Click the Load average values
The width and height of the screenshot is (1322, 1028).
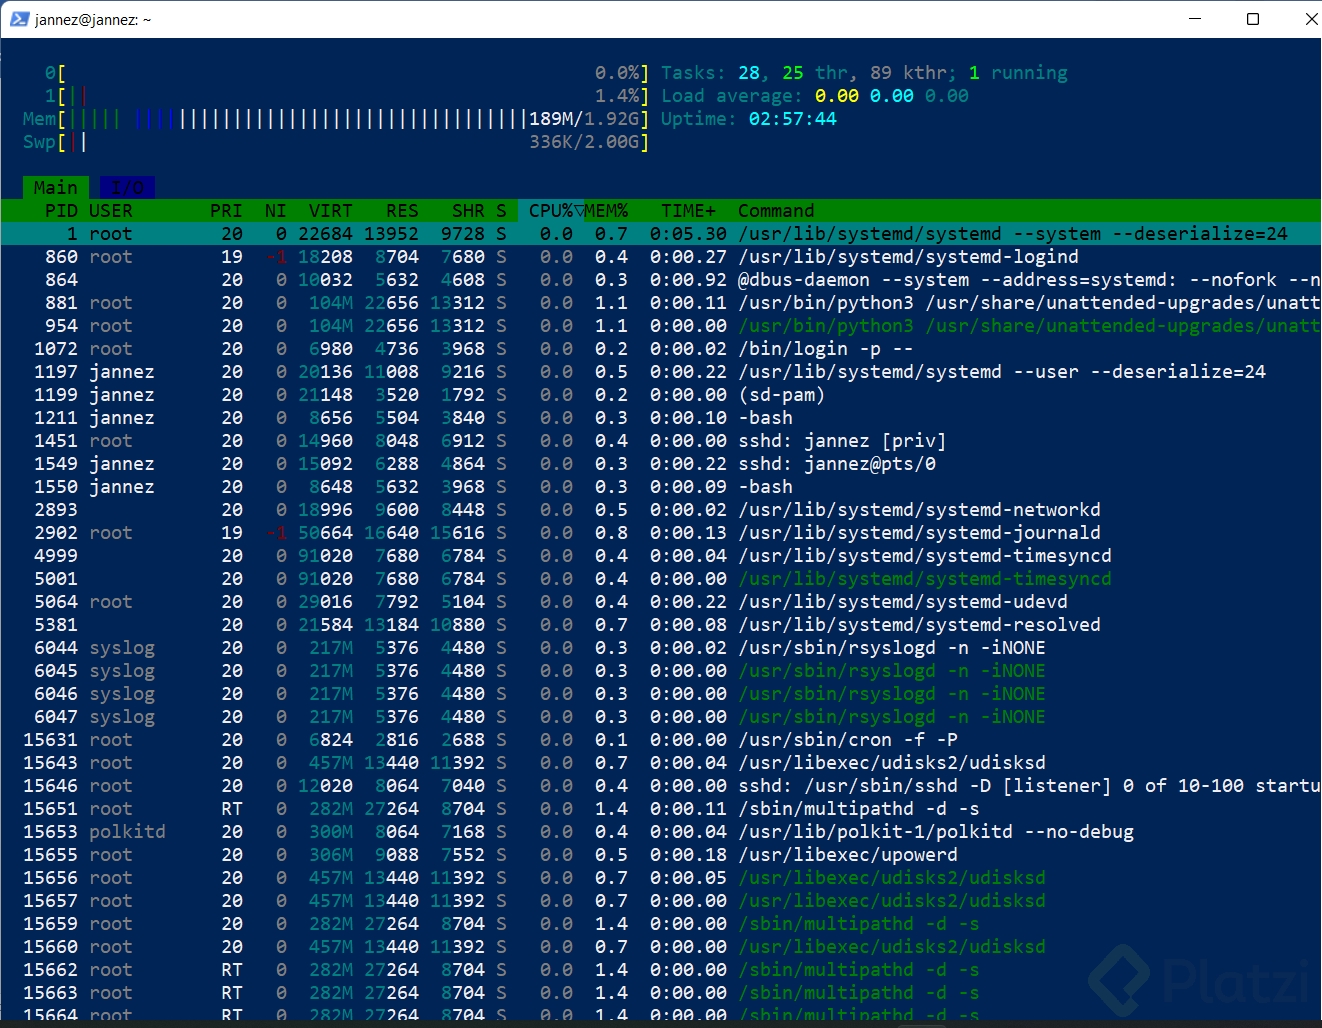tap(892, 96)
